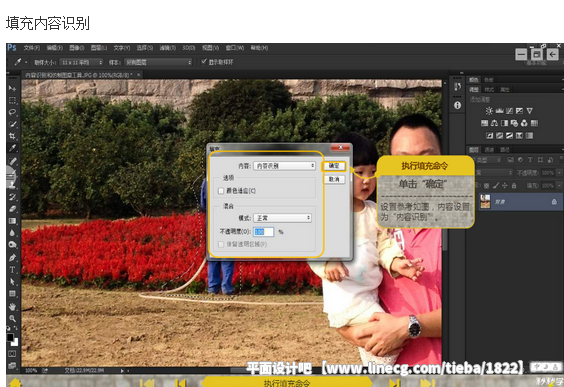Open the History panel icon

click(458, 87)
